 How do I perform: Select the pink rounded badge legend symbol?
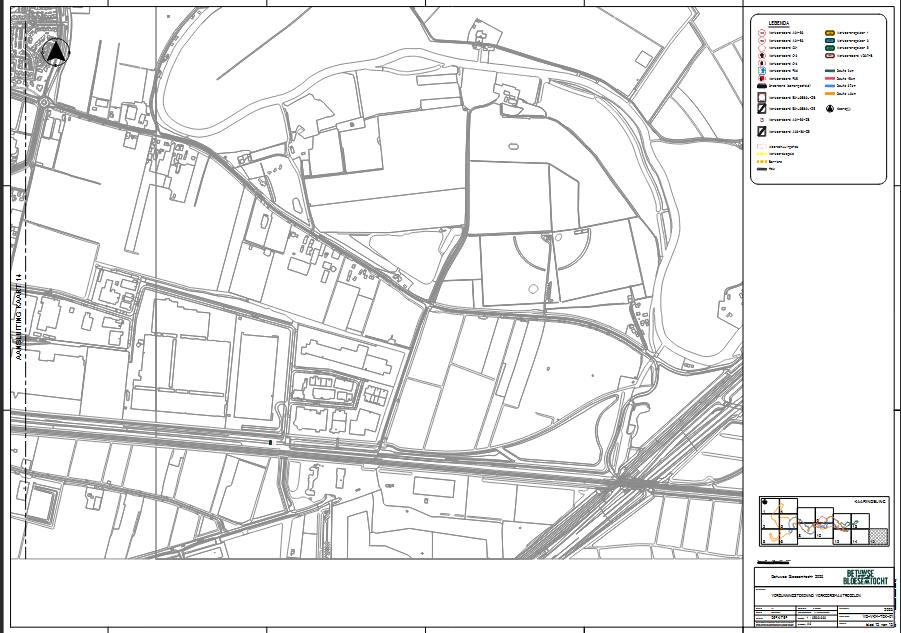pyautogui.click(x=830, y=55)
